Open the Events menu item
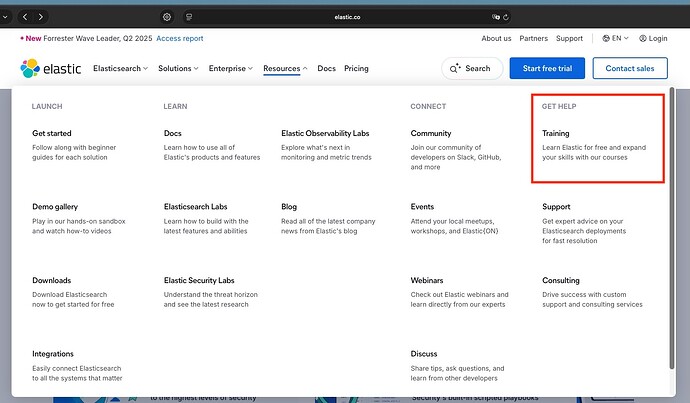This screenshot has width=690, height=403. (x=422, y=207)
